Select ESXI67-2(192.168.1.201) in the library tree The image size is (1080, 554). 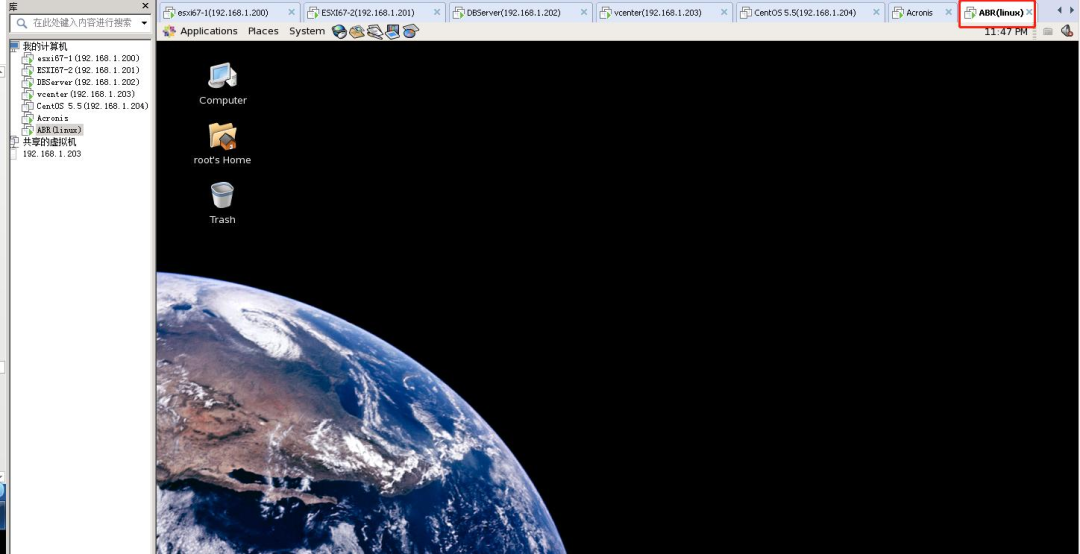(87, 70)
